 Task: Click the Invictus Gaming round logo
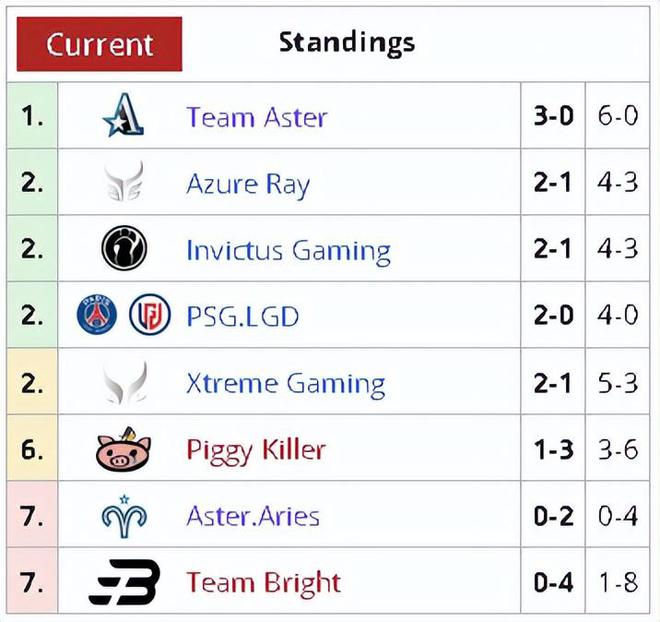click(124, 248)
